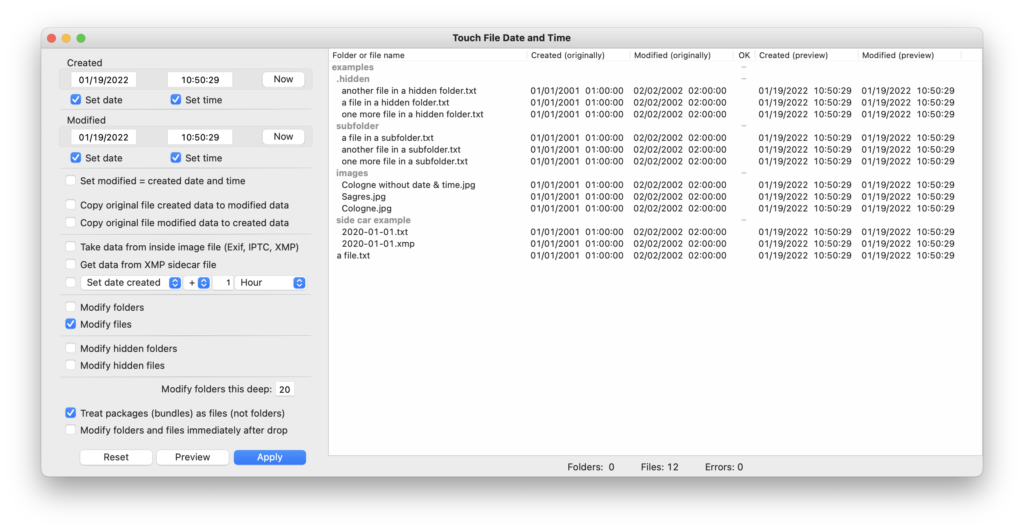Click the offset amount field showing 1
Screen dimensions: 1024x531
pos(223,282)
